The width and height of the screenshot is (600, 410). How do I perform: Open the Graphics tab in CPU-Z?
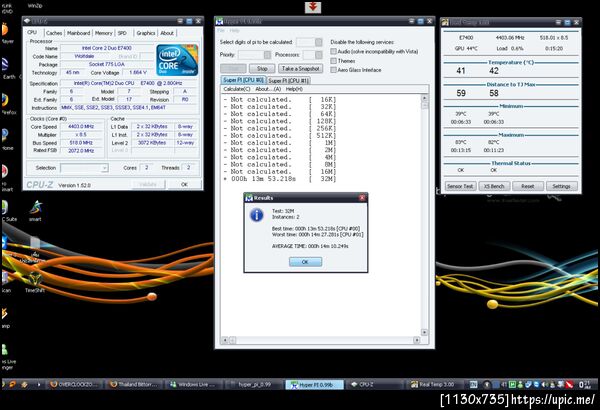click(x=146, y=33)
